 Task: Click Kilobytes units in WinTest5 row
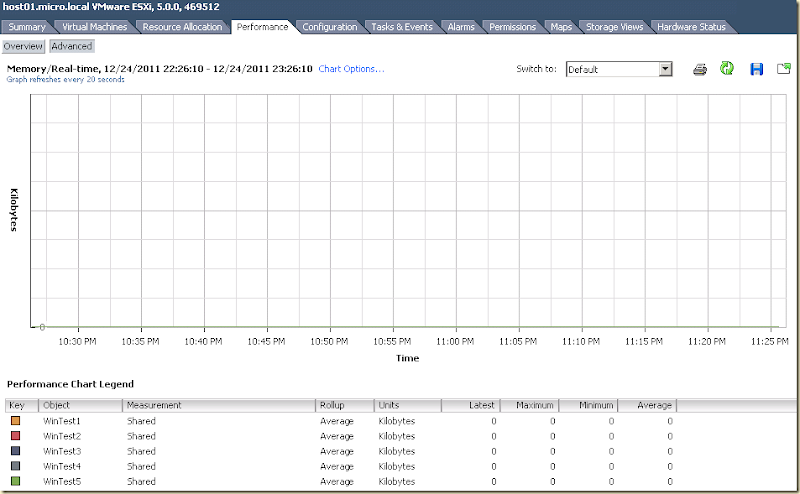pyautogui.click(x=396, y=481)
